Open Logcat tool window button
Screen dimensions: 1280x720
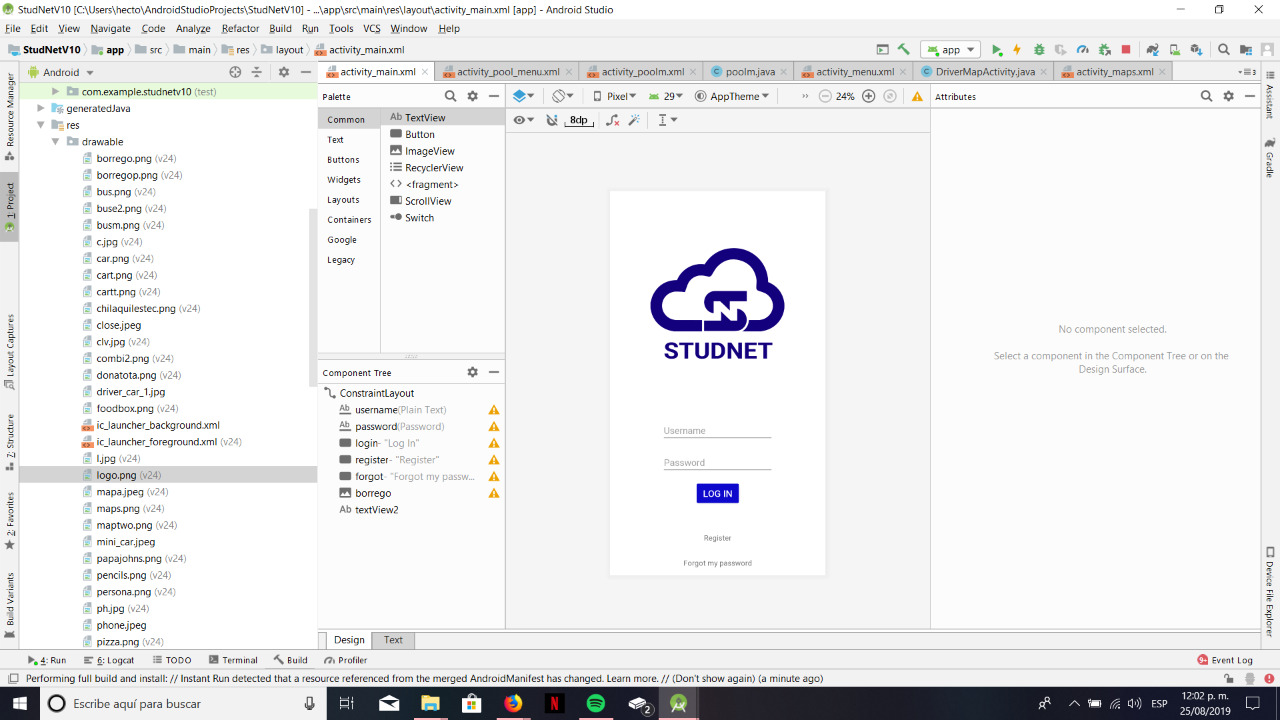[x=108, y=660]
